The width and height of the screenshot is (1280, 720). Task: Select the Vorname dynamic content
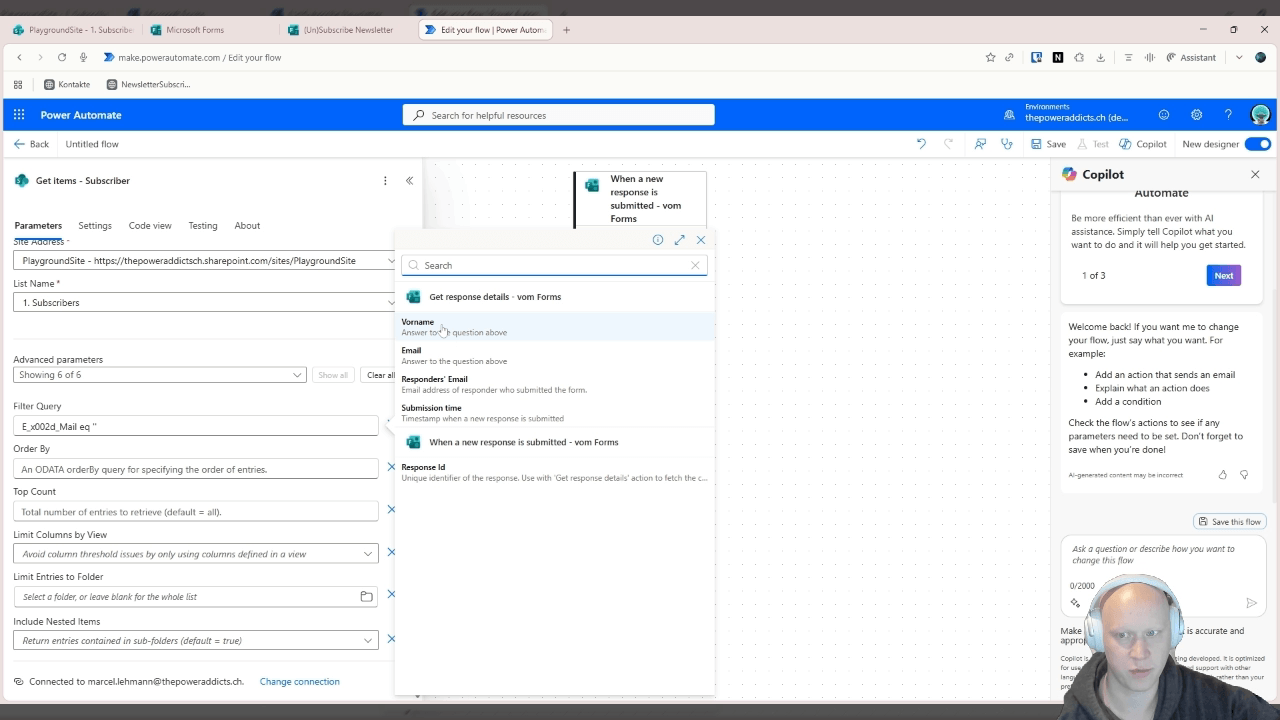coord(556,327)
